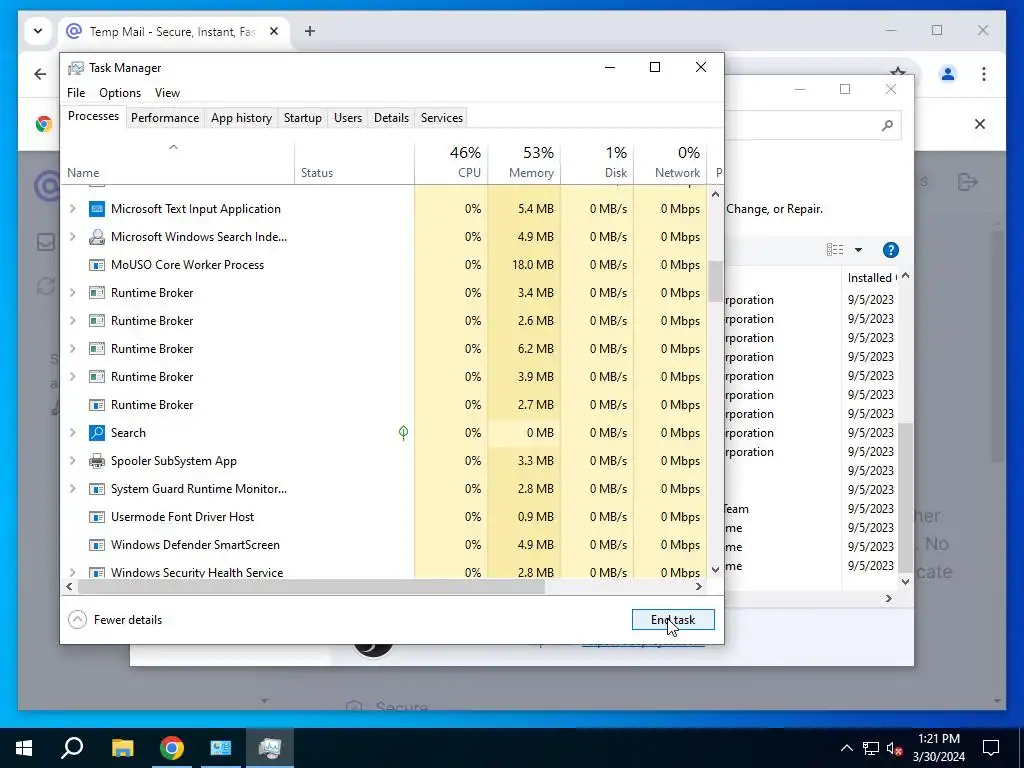Image resolution: width=1024 pixels, height=768 pixels.
Task: Click the Task Manager taskbar icon
Action: [x=270, y=748]
